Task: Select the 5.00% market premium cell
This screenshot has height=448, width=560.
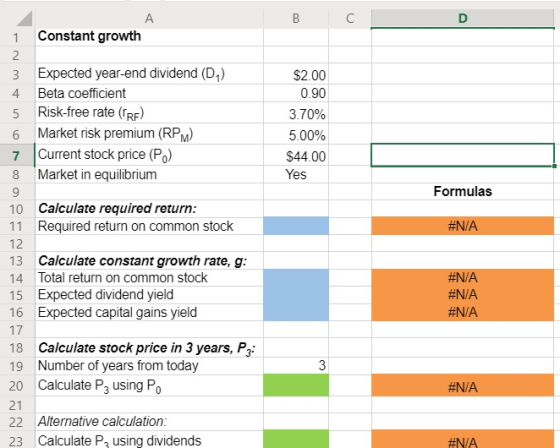Action: 296,135
